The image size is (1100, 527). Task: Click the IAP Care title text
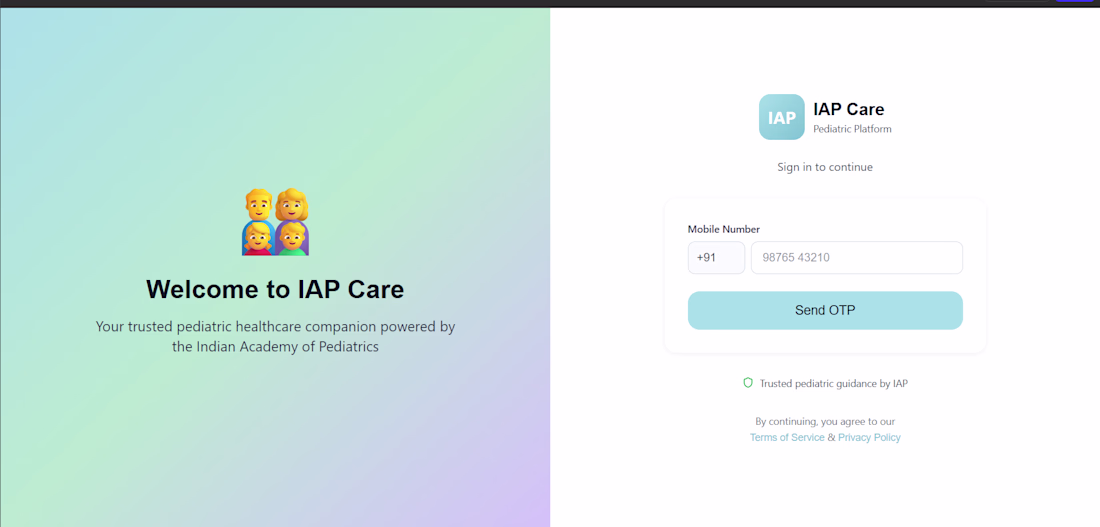(x=848, y=109)
